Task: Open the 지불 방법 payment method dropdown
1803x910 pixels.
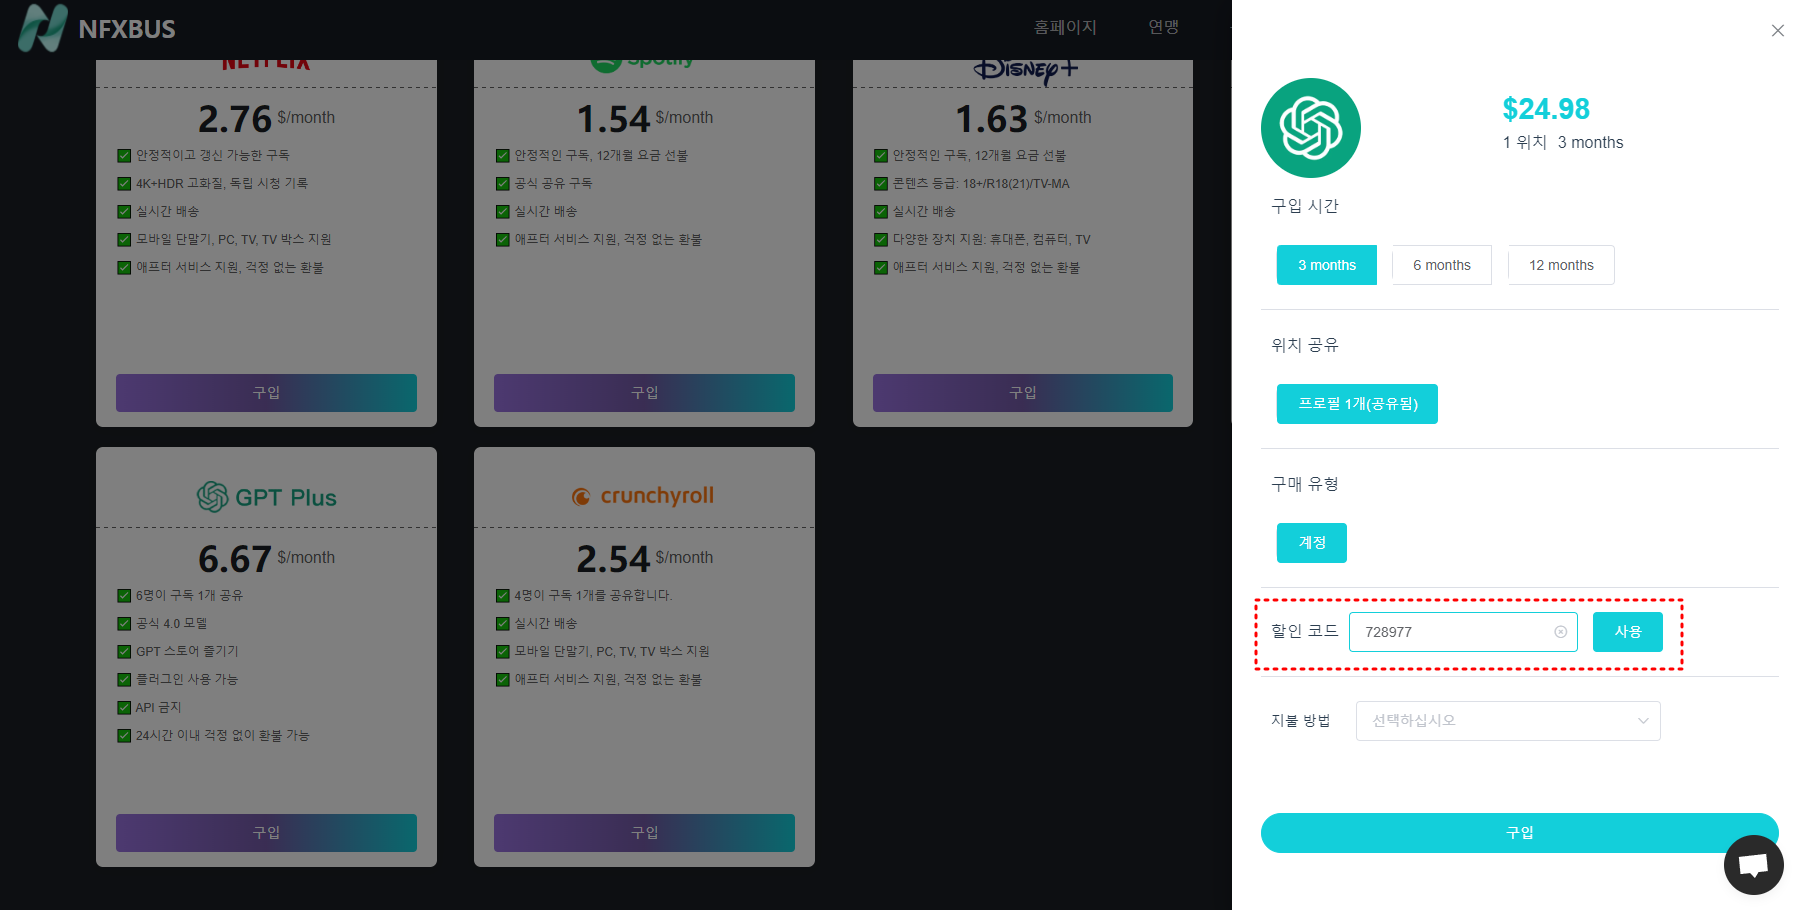Action: click(x=1507, y=720)
